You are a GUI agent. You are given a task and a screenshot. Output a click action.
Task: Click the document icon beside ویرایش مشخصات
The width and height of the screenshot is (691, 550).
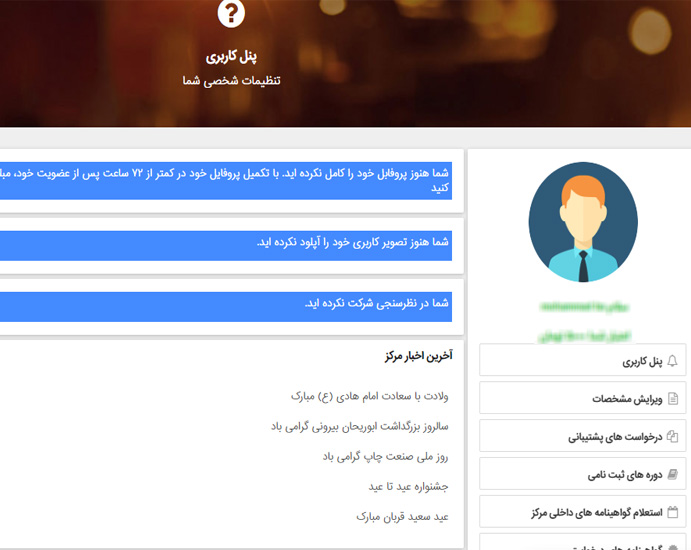tap(672, 398)
